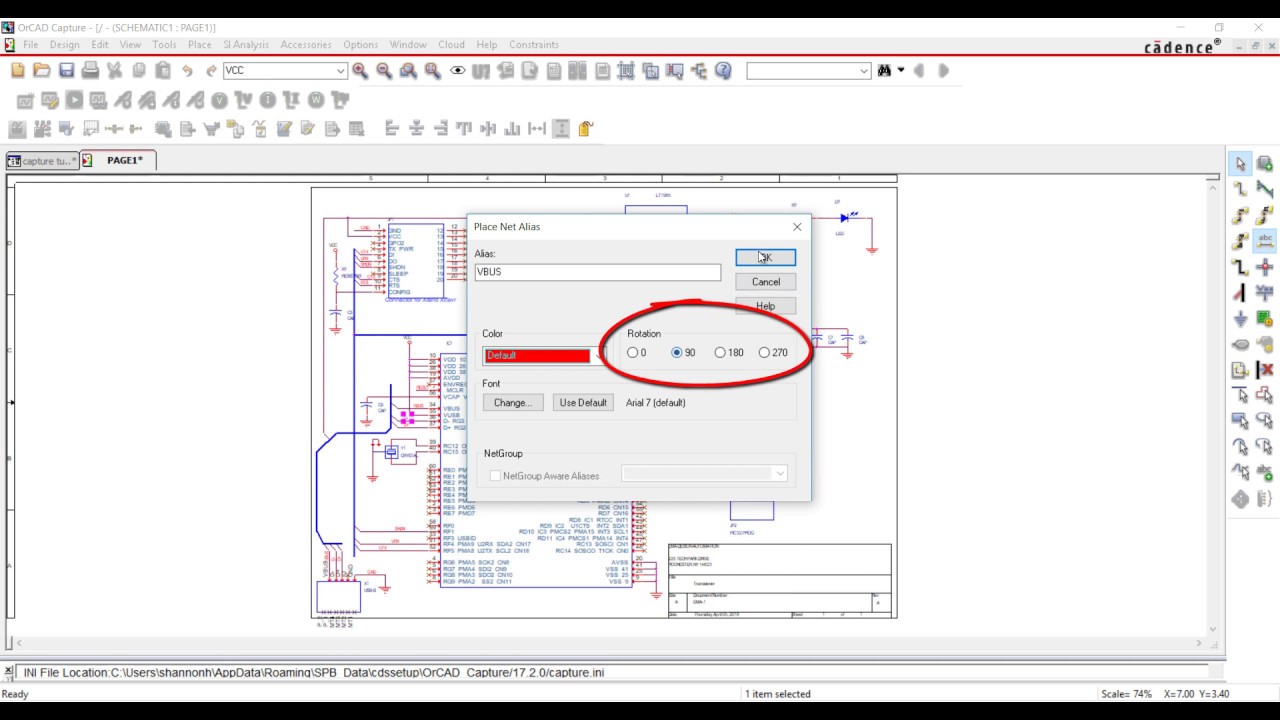Screen dimensions: 1280x720
Task: Click the Alias text field containing VBUS
Action: (597, 272)
